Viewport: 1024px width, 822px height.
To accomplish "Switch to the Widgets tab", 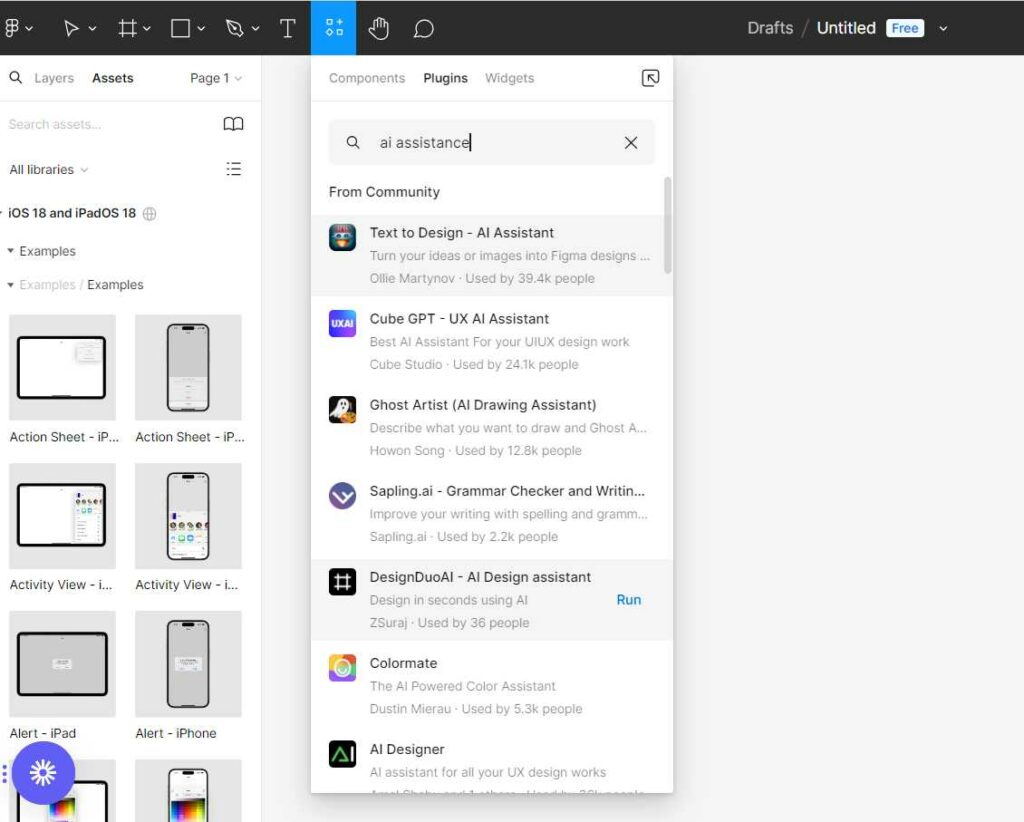I will [509, 77].
